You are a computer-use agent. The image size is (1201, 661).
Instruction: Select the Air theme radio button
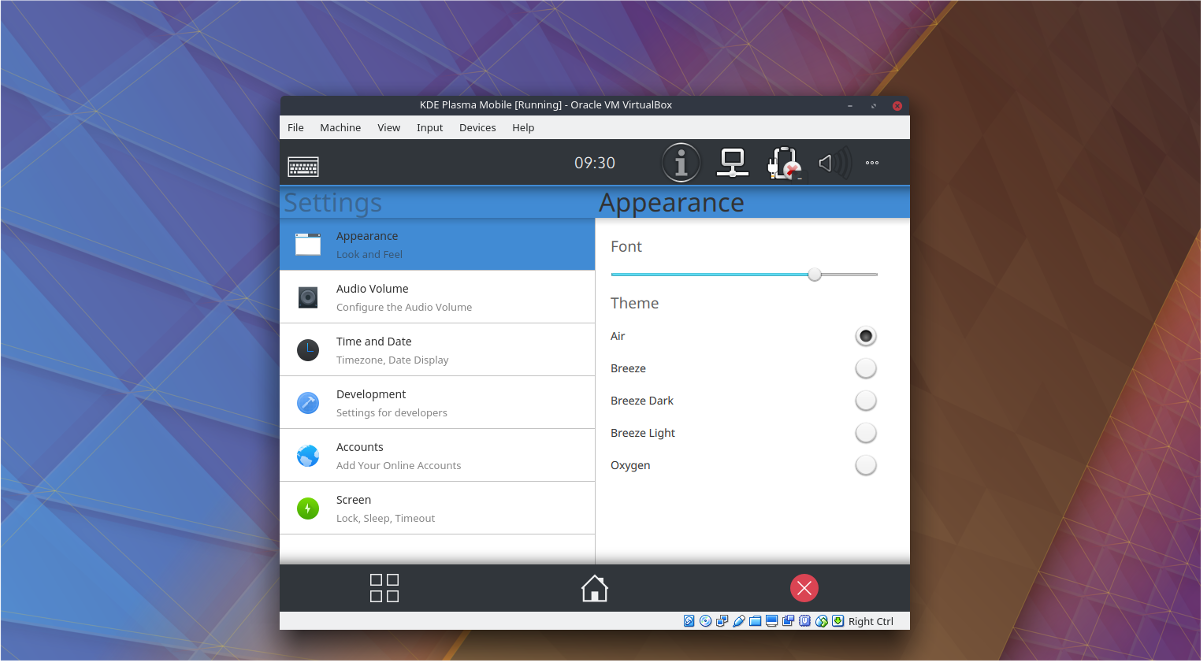[866, 336]
